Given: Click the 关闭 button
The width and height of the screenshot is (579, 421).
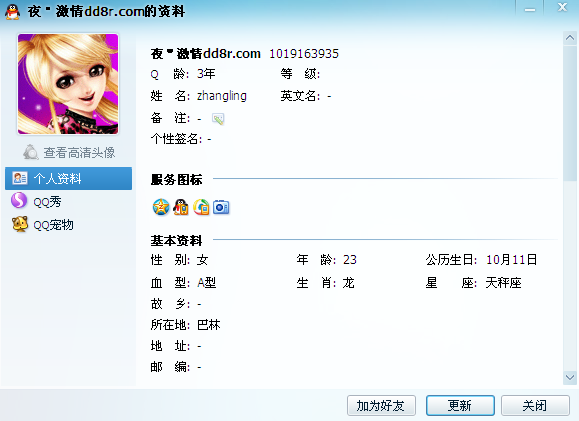Looking at the screenshot, I should click(x=535, y=405).
